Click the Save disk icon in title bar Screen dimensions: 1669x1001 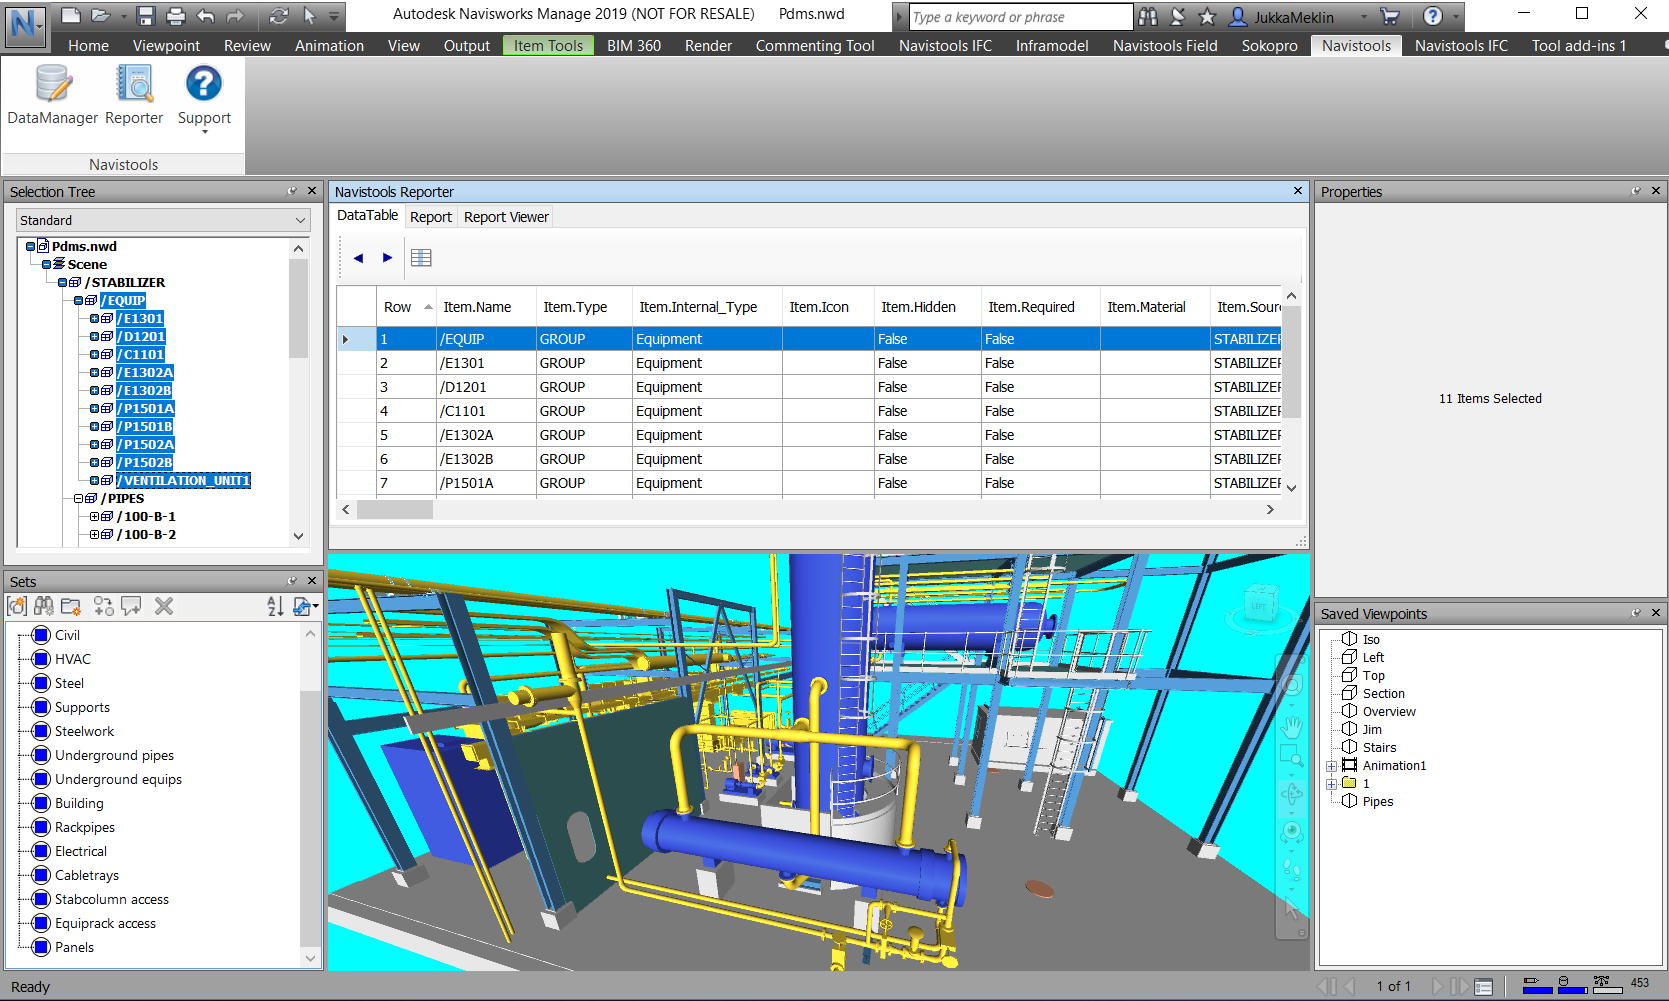pos(146,16)
